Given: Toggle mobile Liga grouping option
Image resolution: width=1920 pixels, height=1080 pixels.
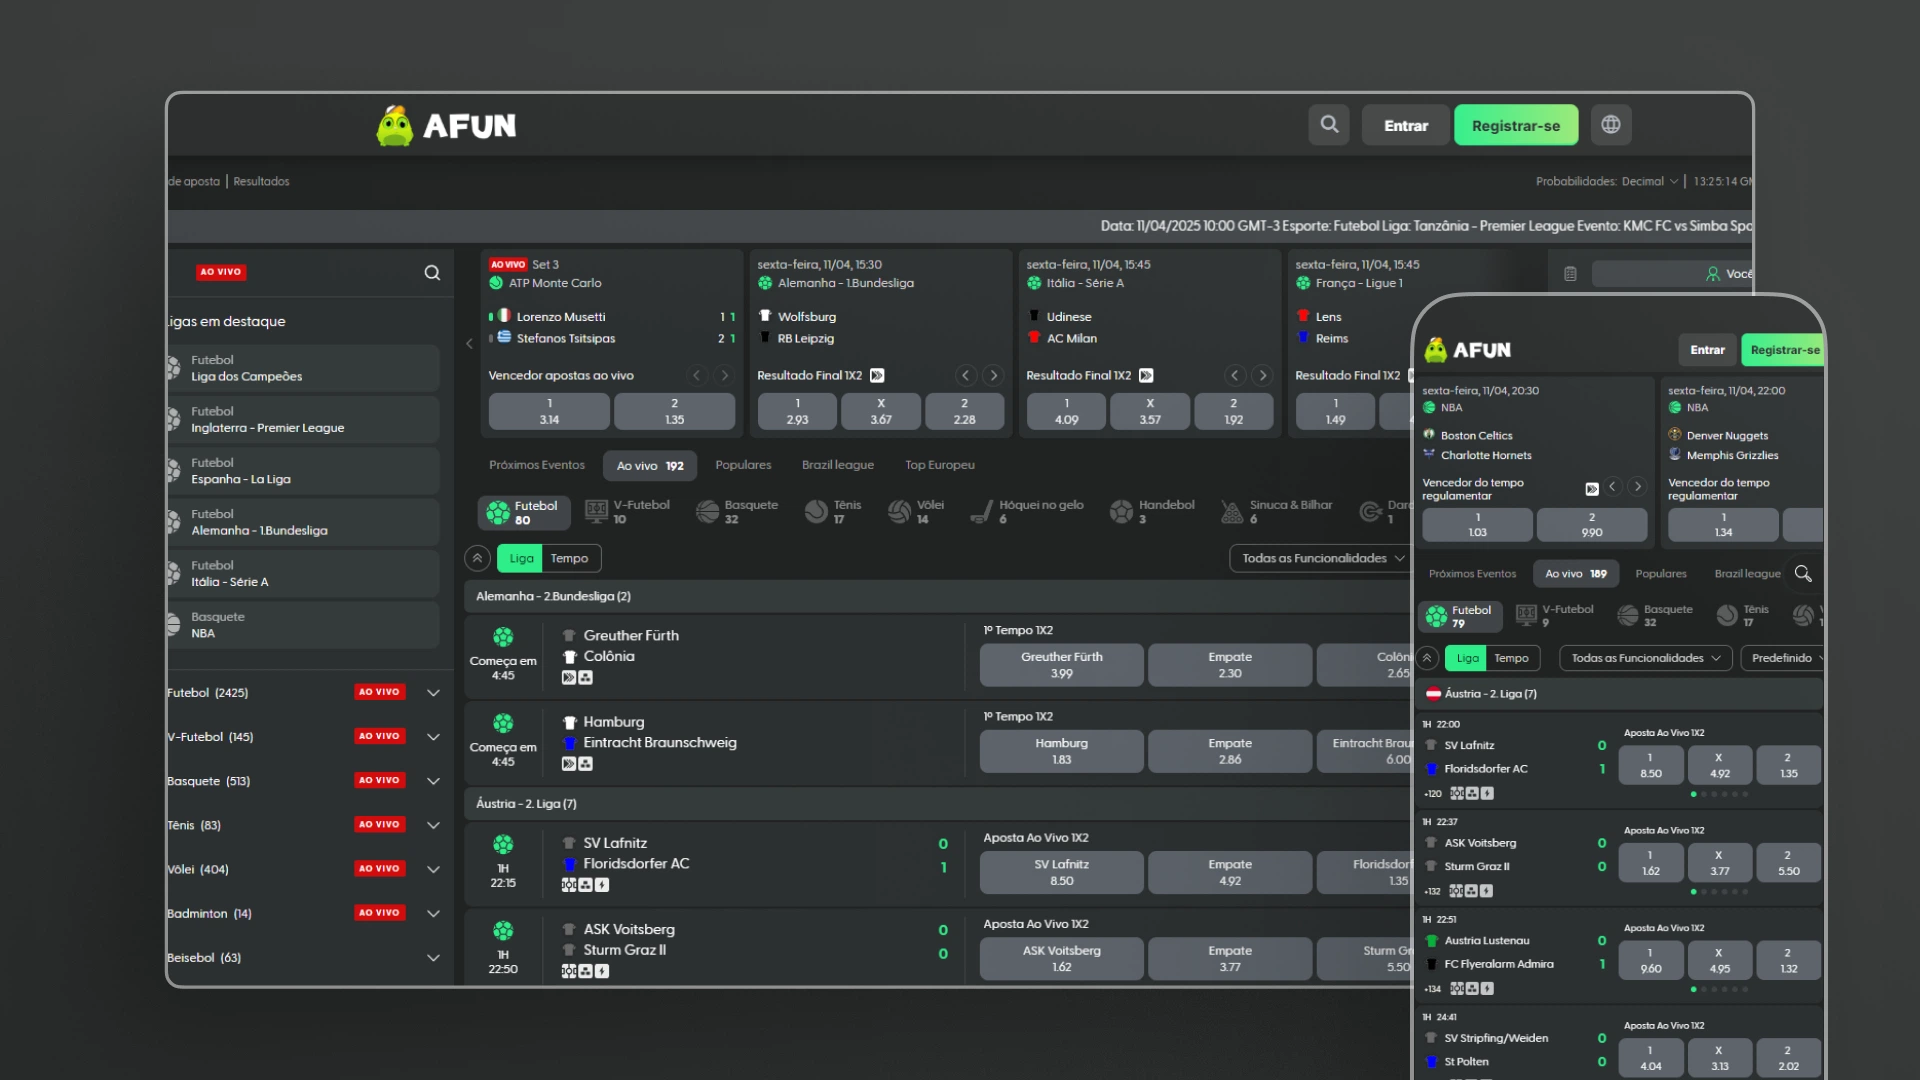Looking at the screenshot, I should tap(1467, 658).
